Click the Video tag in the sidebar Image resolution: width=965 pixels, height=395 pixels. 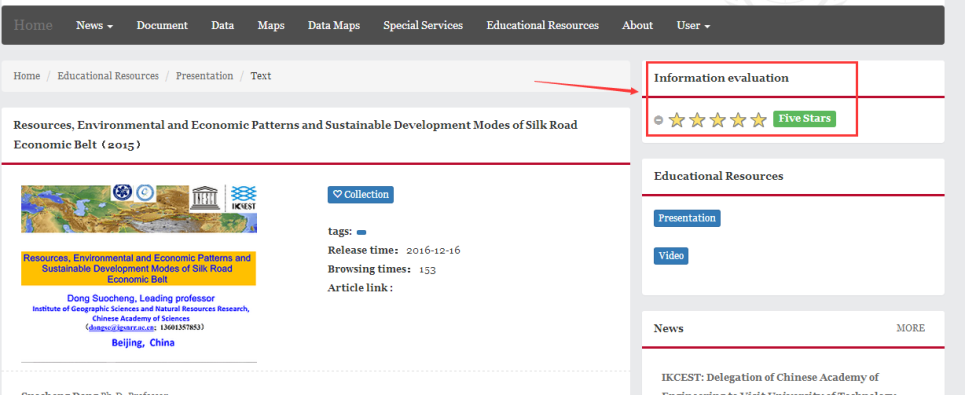[x=671, y=256]
